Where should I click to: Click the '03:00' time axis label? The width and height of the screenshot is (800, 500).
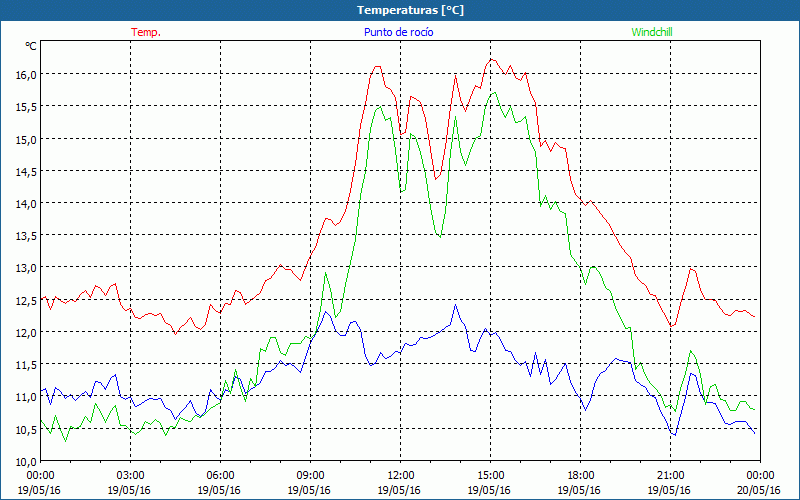pos(131,476)
